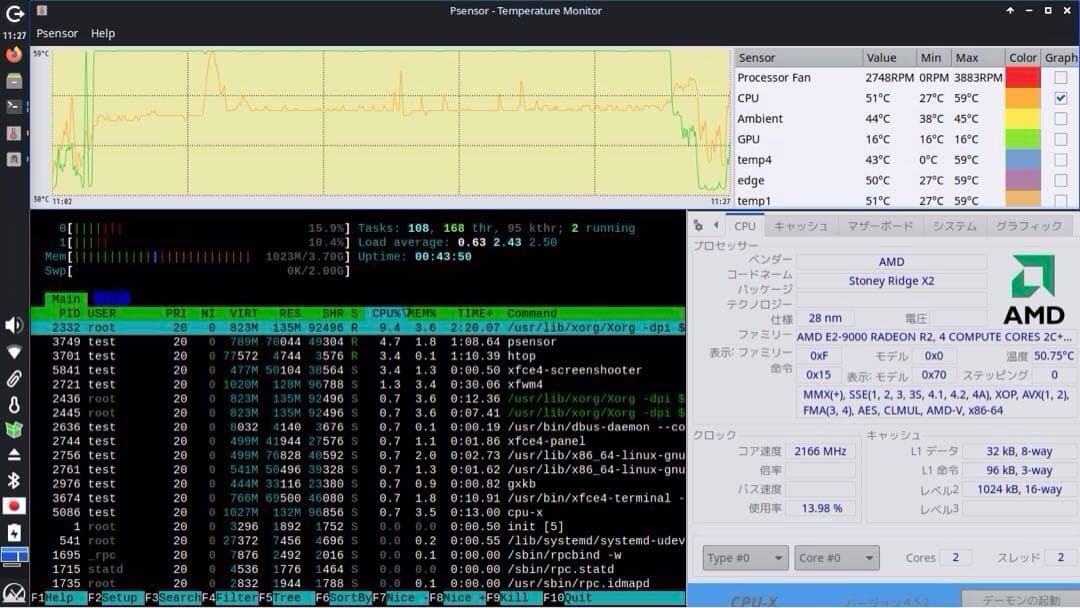1080x608 pixels.
Task: Select the xfce4-screenshooter process row
Action: [x=358, y=370]
